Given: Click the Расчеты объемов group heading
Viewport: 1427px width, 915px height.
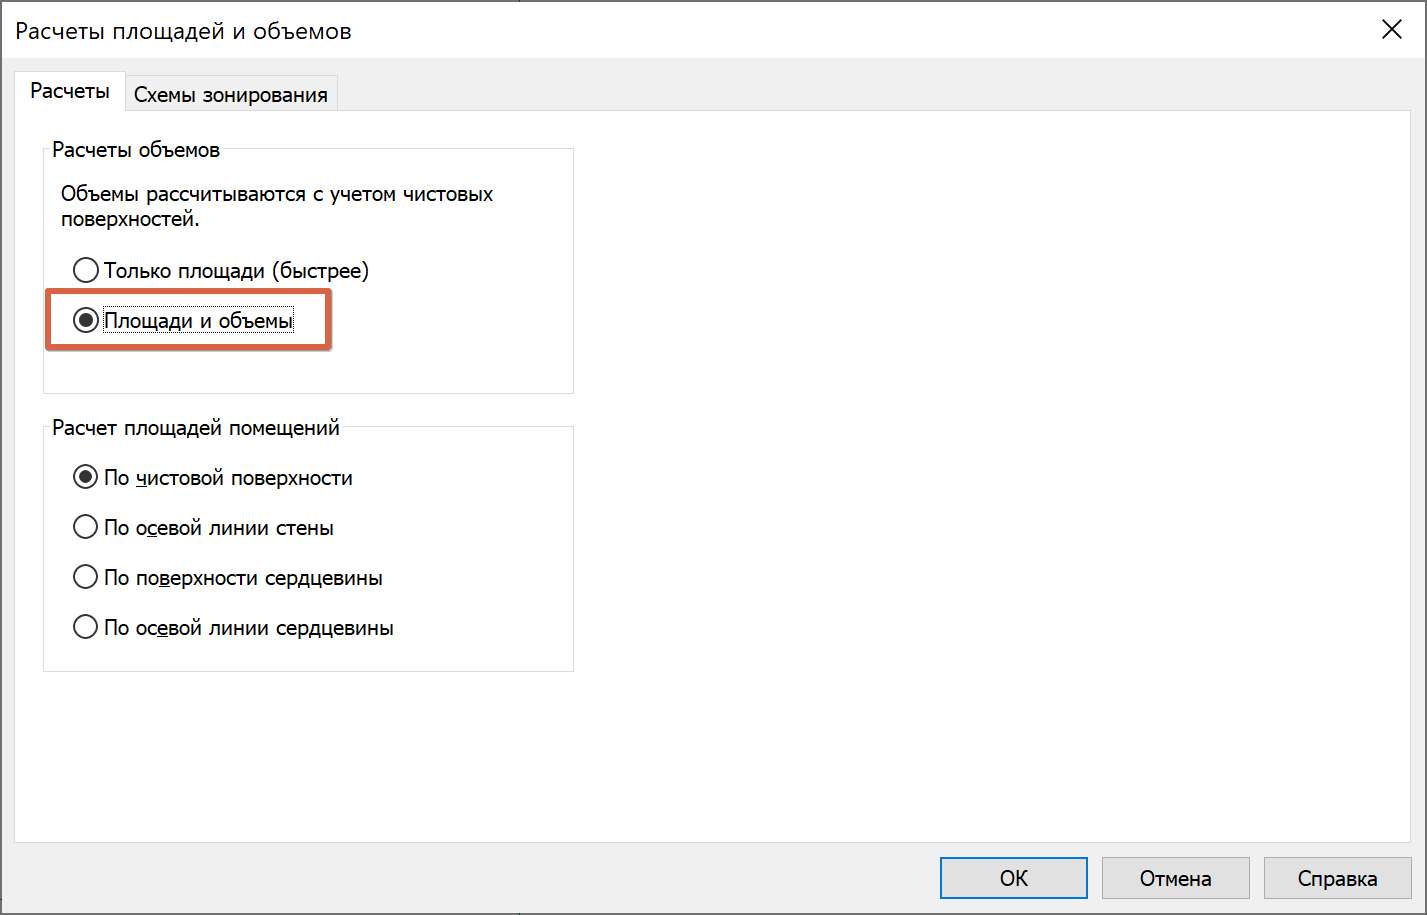Looking at the screenshot, I should [136, 150].
